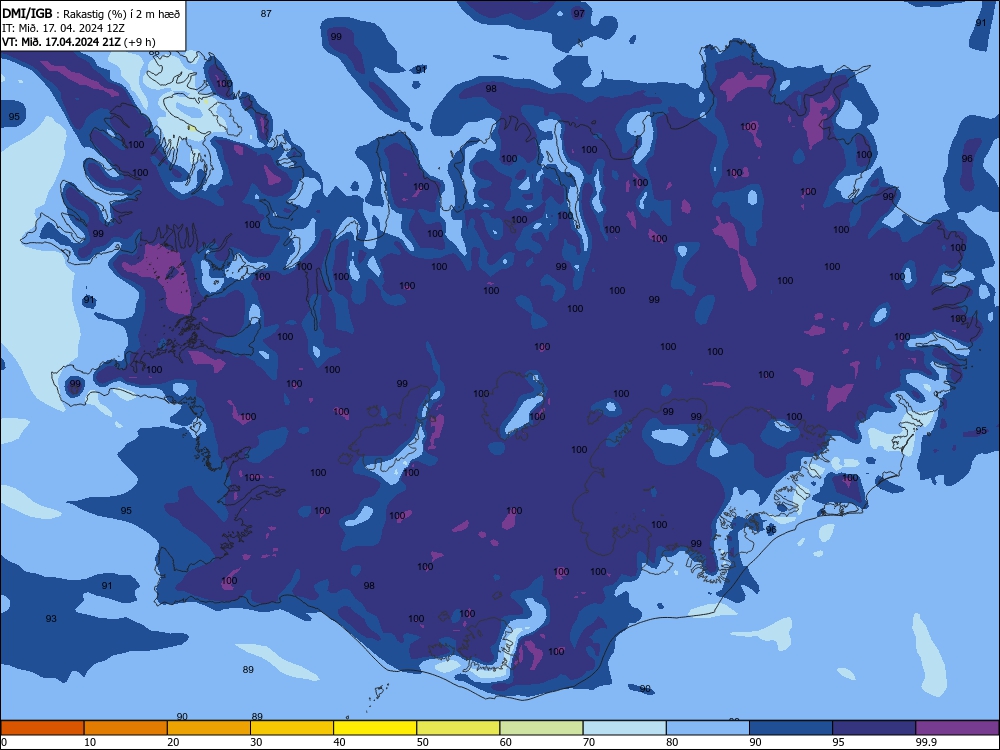The height and width of the screenshot is (750, 1000).
Task: Click the legend scale label "80"
Action: [672, 742]
